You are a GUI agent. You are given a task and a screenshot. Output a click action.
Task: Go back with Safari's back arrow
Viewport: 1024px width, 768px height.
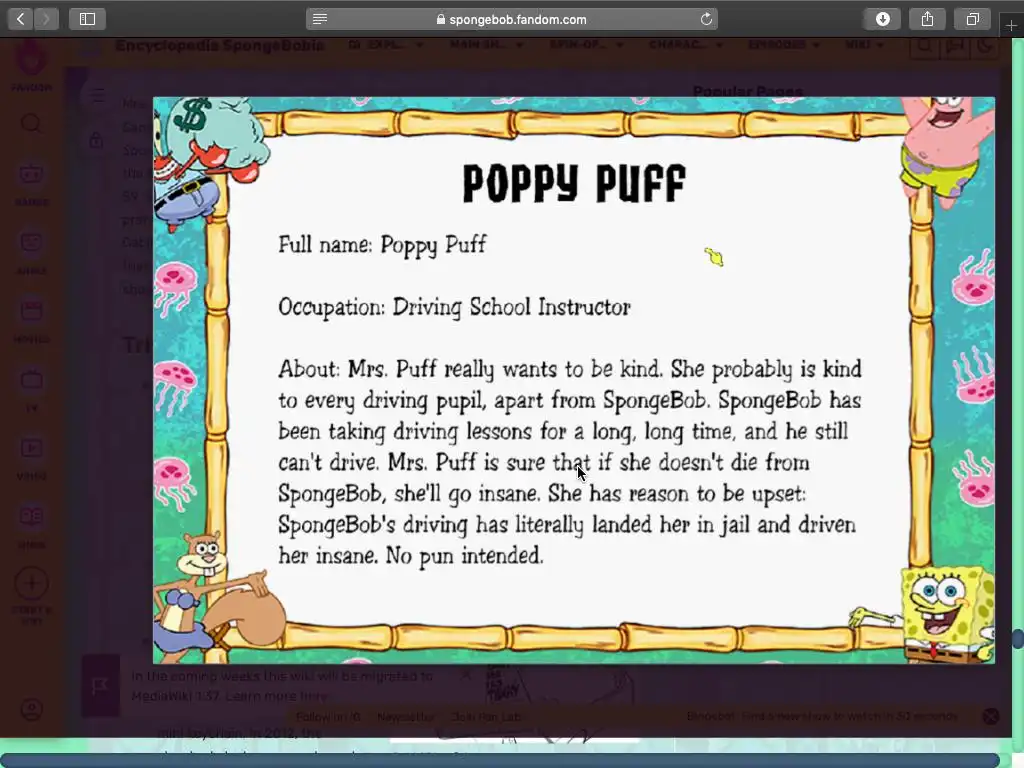click(x=21, y=19)
